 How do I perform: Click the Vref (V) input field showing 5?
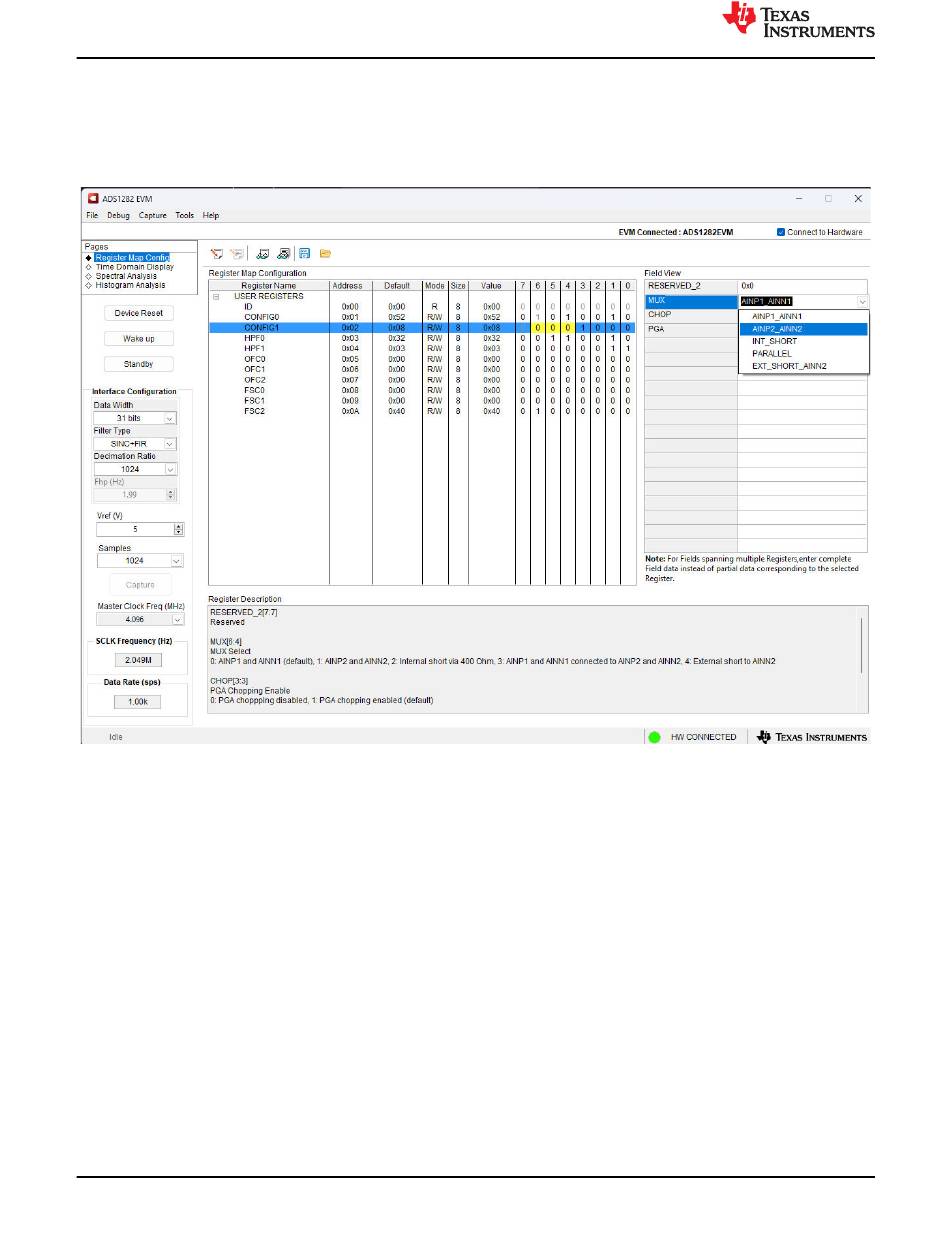tap(135, 529)
